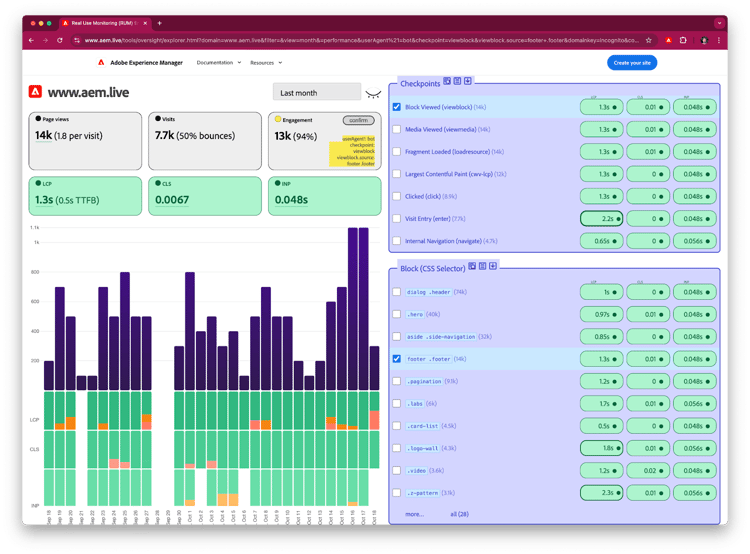
Task: Open the browser extensions puzzle icon
Action: (683, 40)
